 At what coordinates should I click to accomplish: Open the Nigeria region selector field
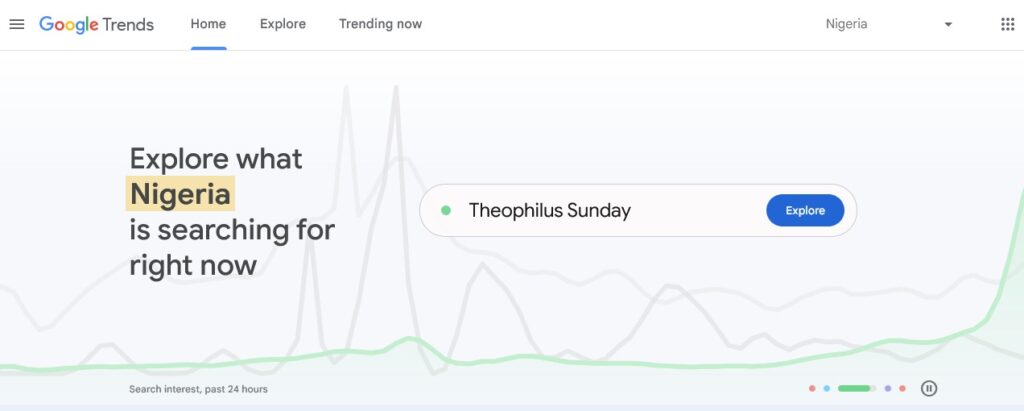[888, 24]
